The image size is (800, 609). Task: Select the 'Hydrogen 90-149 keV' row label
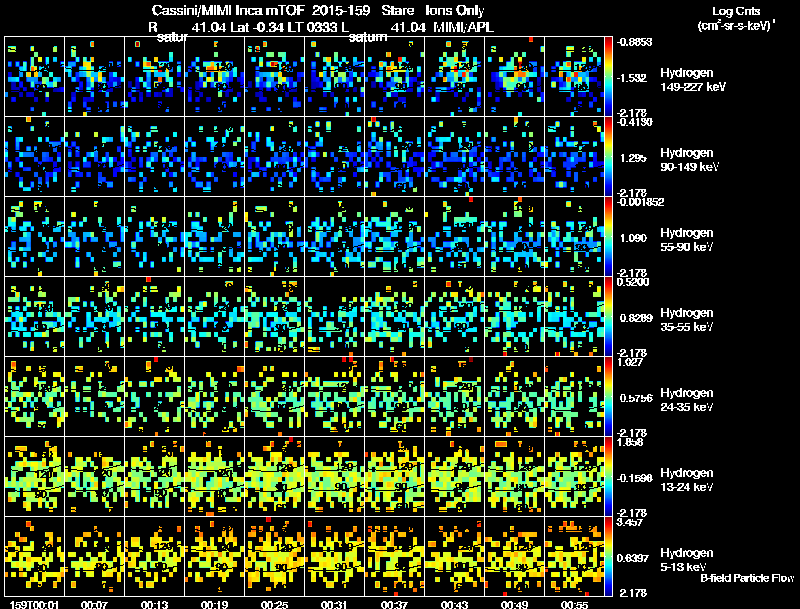coord(689,160)
